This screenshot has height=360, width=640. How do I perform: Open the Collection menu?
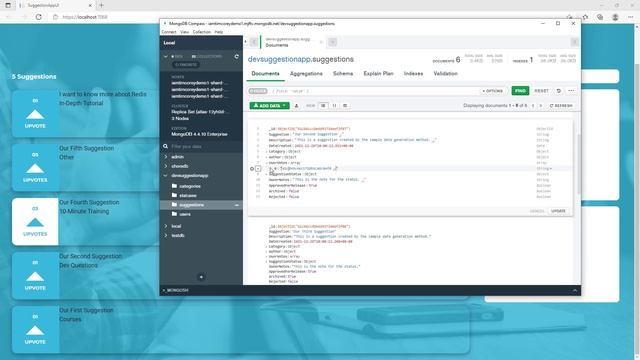coord(202,32)
